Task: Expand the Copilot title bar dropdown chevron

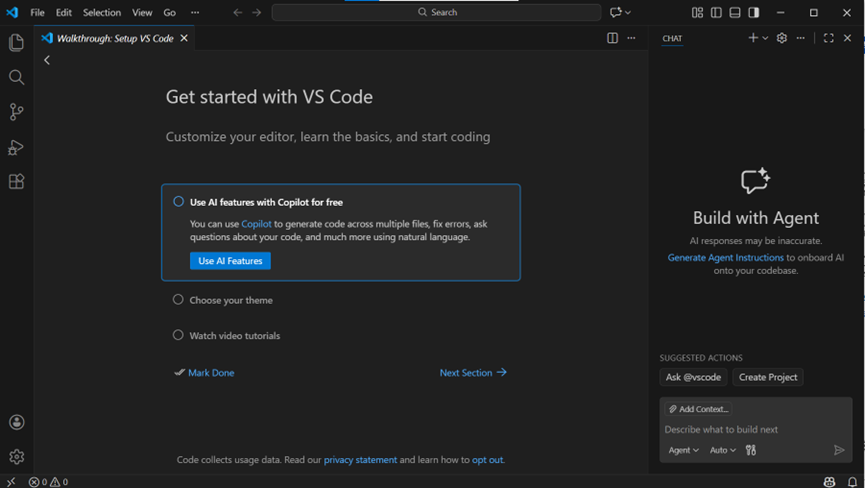Action: point(628,12)
